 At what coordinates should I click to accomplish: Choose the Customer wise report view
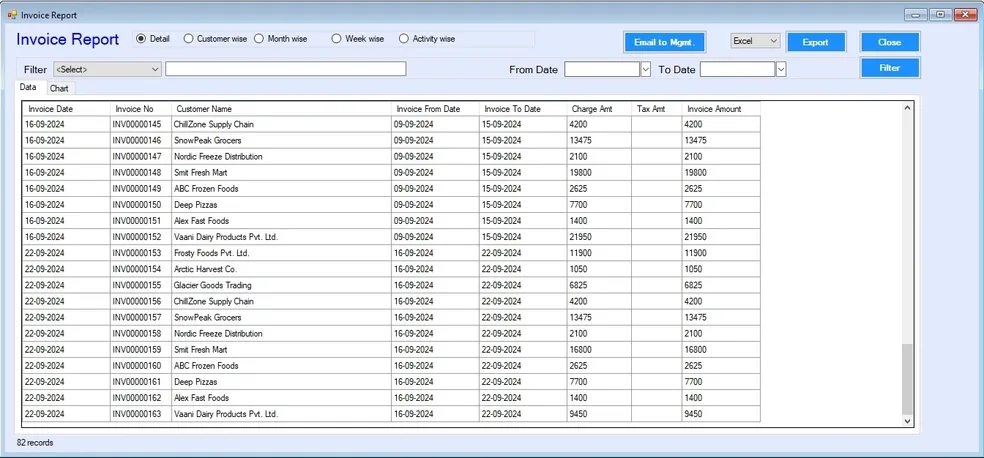pyautogui.click(x=189, y=39)
